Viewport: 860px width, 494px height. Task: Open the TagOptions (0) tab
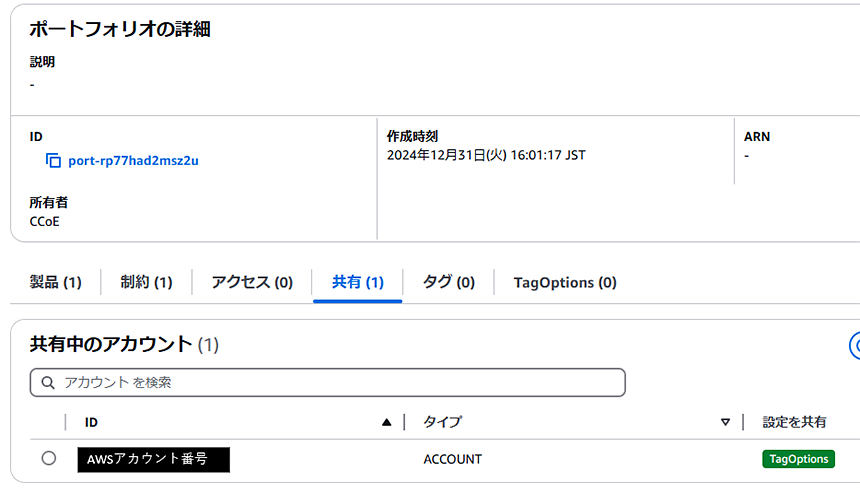coord(565,282)
